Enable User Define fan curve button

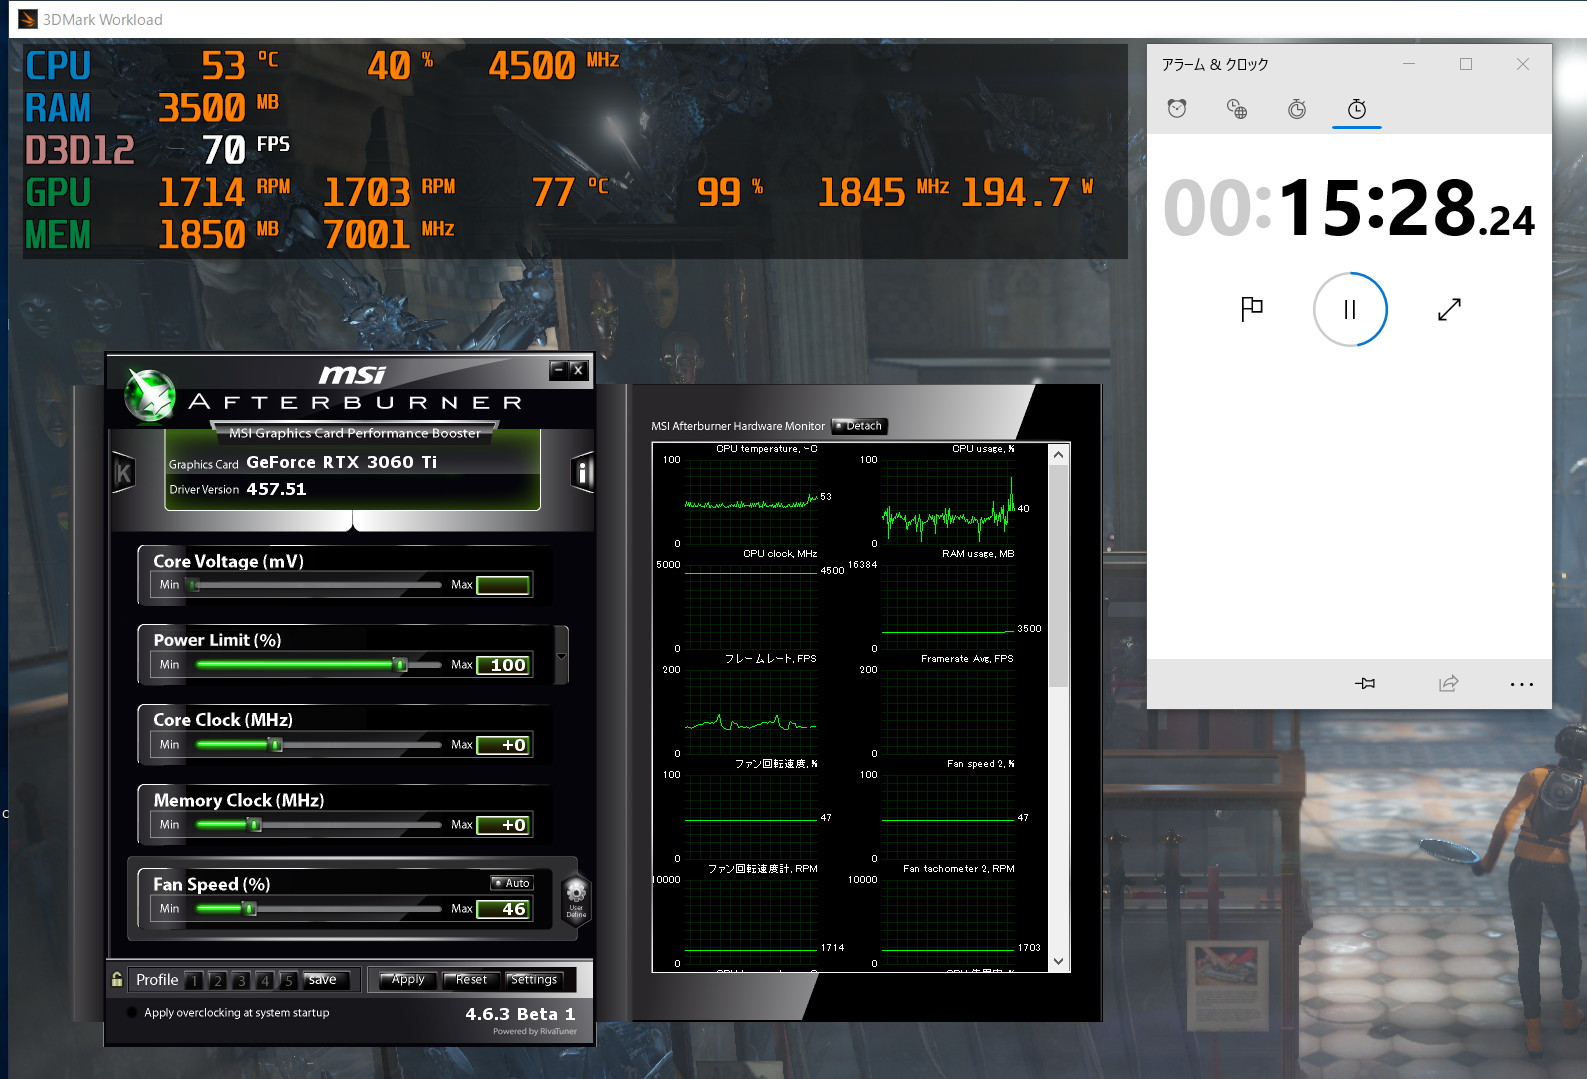click(576, 899)
